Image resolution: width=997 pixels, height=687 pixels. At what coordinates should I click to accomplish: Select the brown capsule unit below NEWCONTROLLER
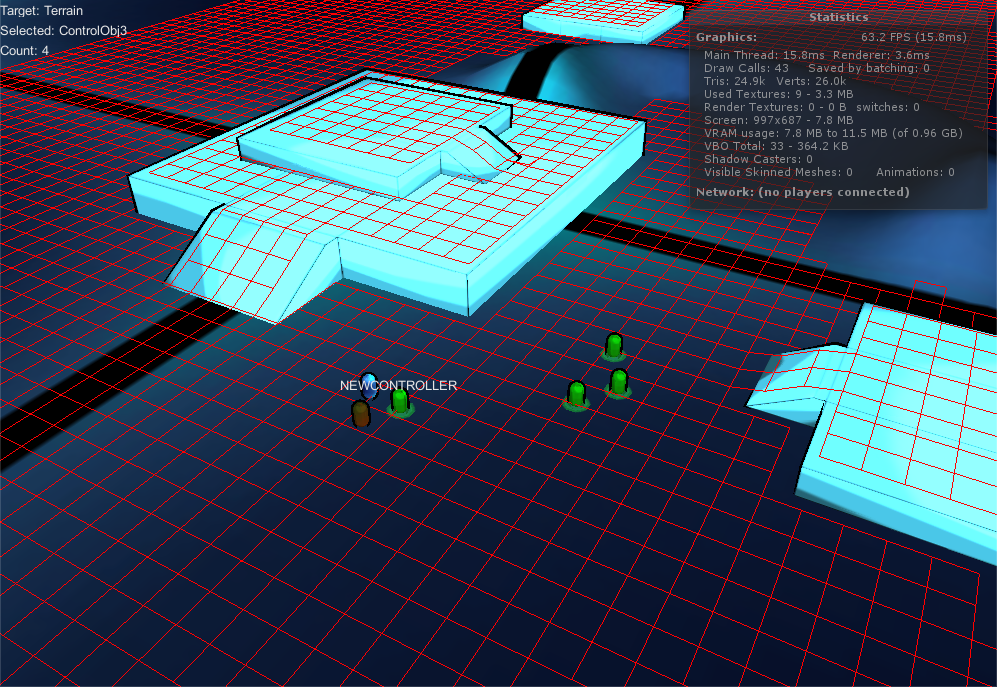click(361, 413)
